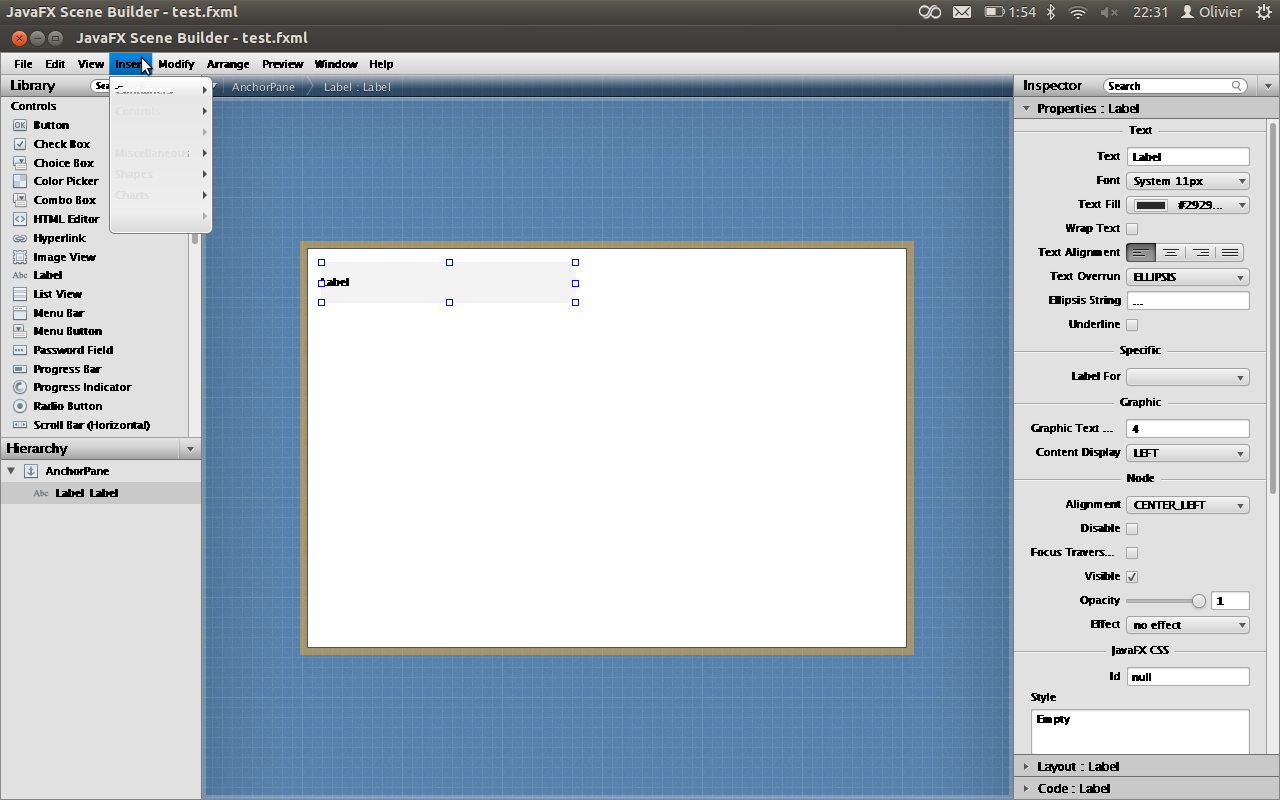Set Text Alignment to right
This screenshot has width=1280, height=800.
(x=1200, y=253)
